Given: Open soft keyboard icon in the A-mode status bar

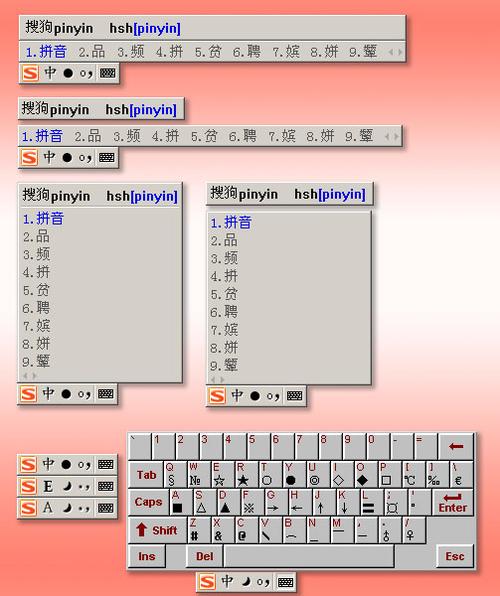Looking at the screenshot, I should tap(105, 508).
